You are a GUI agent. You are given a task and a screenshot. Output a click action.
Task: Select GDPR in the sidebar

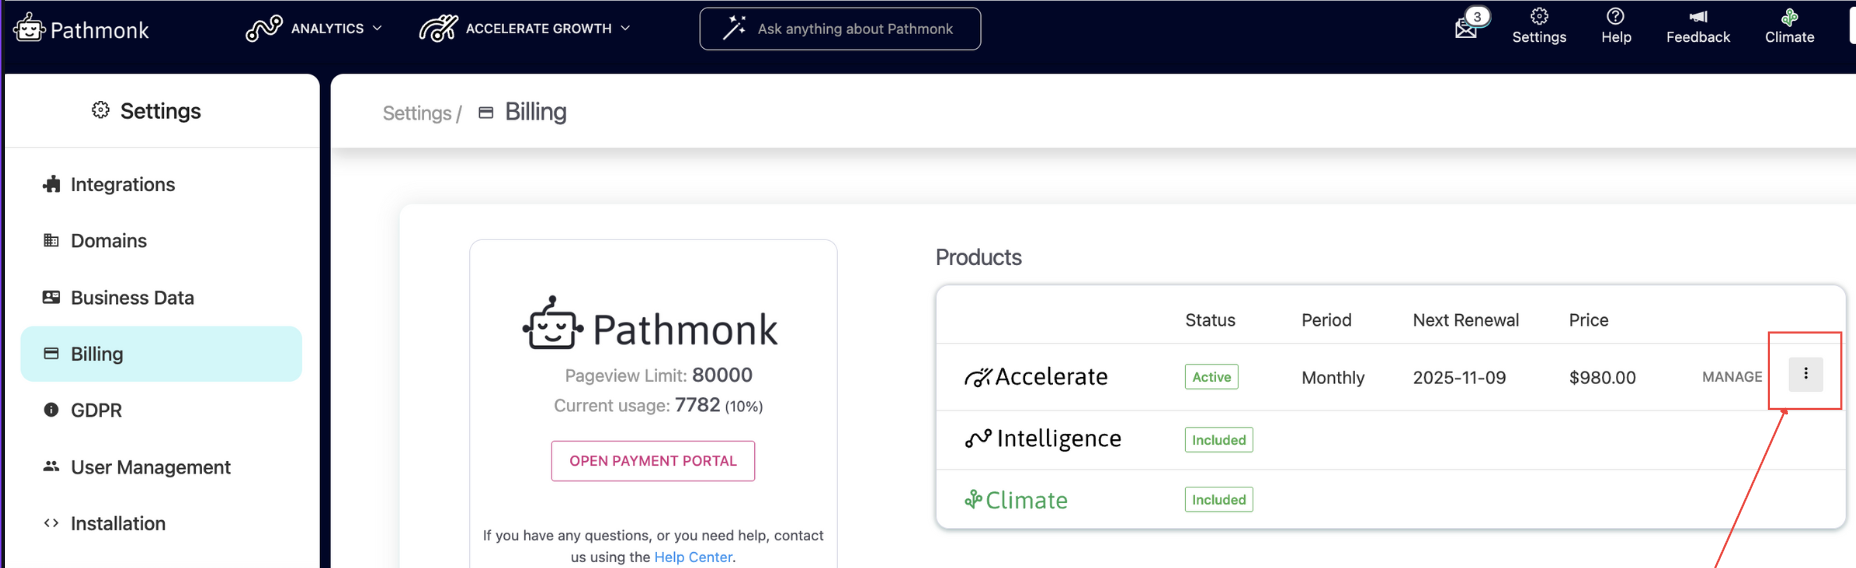click(96, 411)
